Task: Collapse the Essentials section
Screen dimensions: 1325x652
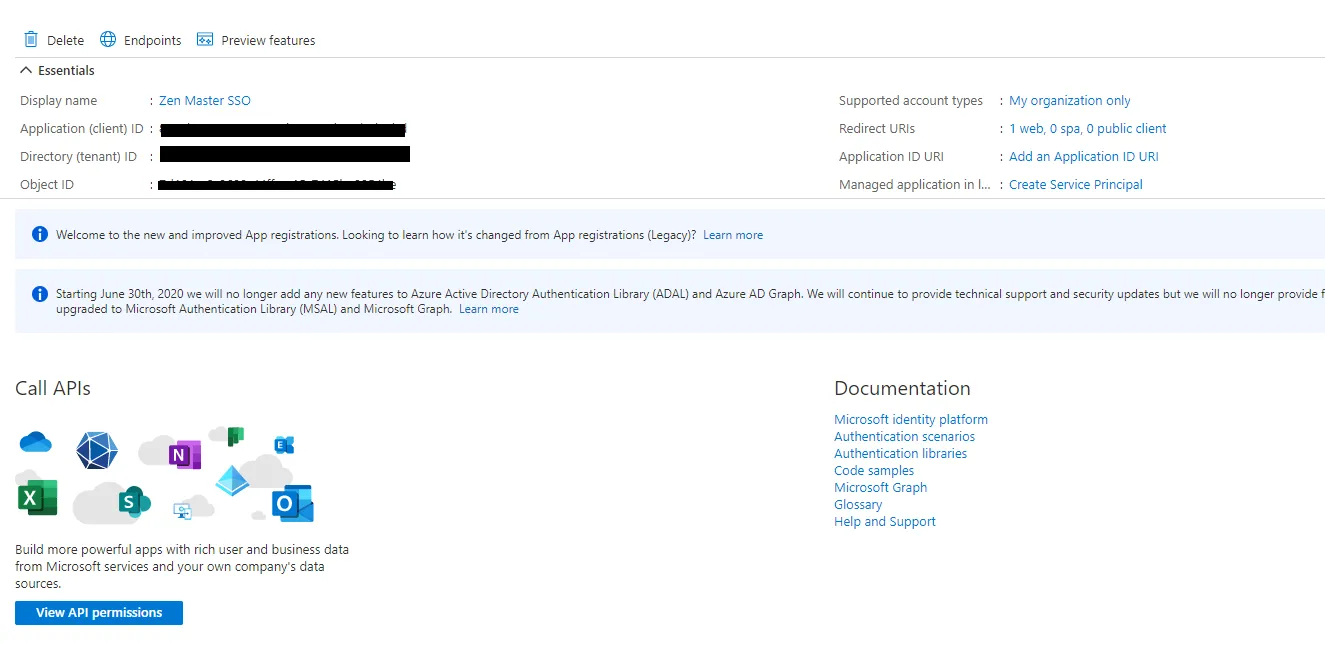Action: click(58, 71)
